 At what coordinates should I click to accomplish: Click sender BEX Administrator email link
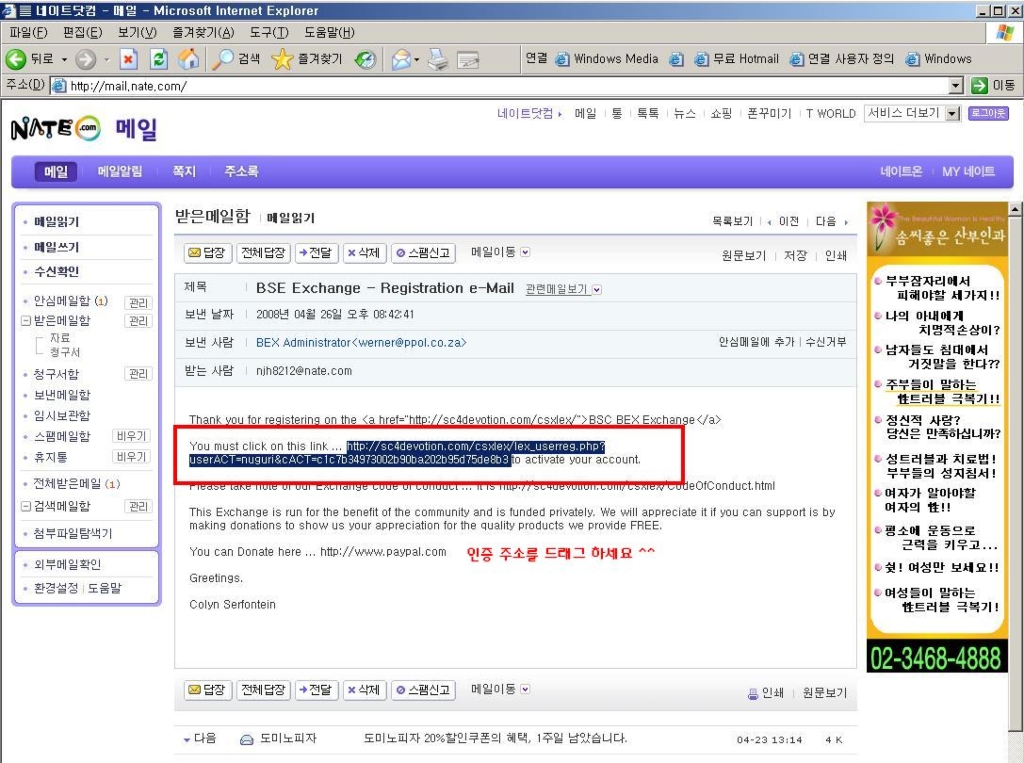361,342
